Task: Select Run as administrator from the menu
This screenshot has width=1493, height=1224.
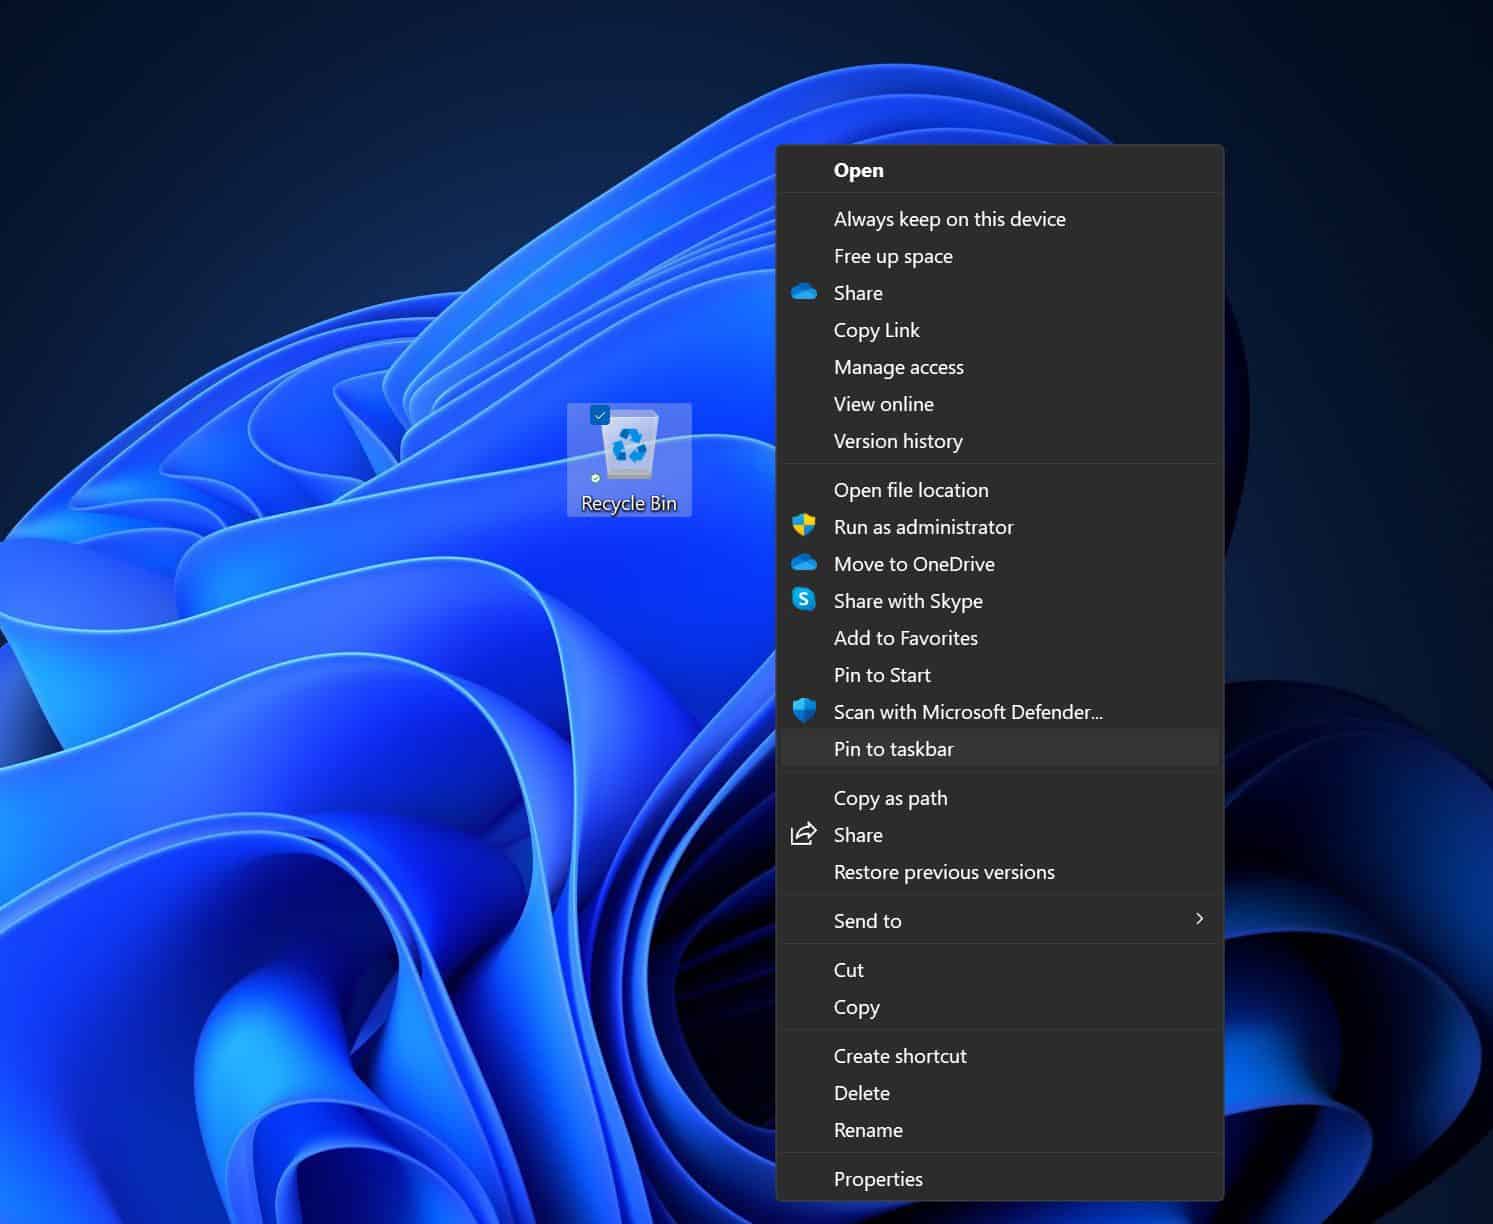Action: [923, 526]
